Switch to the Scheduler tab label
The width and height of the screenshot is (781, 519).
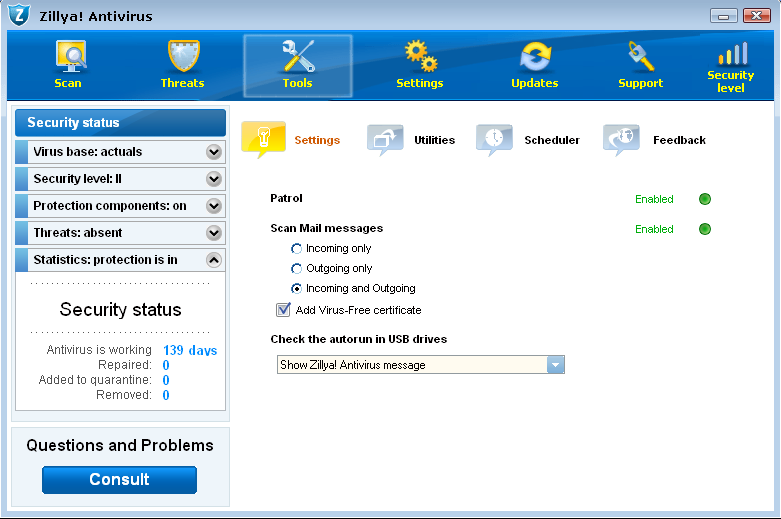tap(552, 140)
